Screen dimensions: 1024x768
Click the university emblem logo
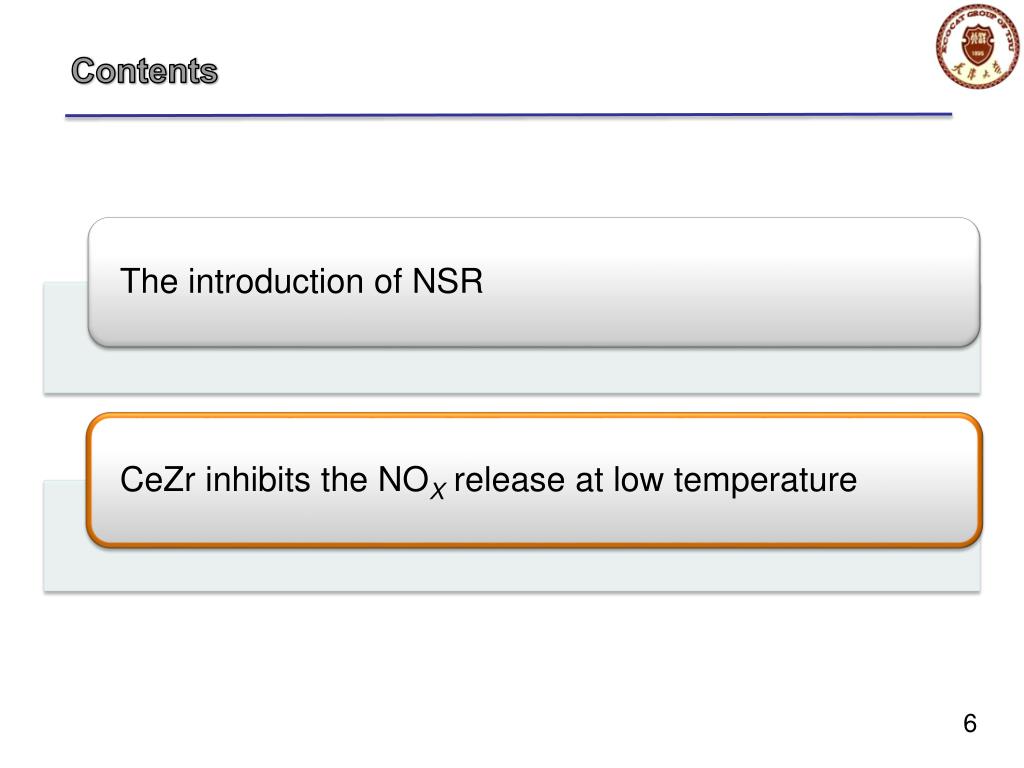tap(978, 46)
